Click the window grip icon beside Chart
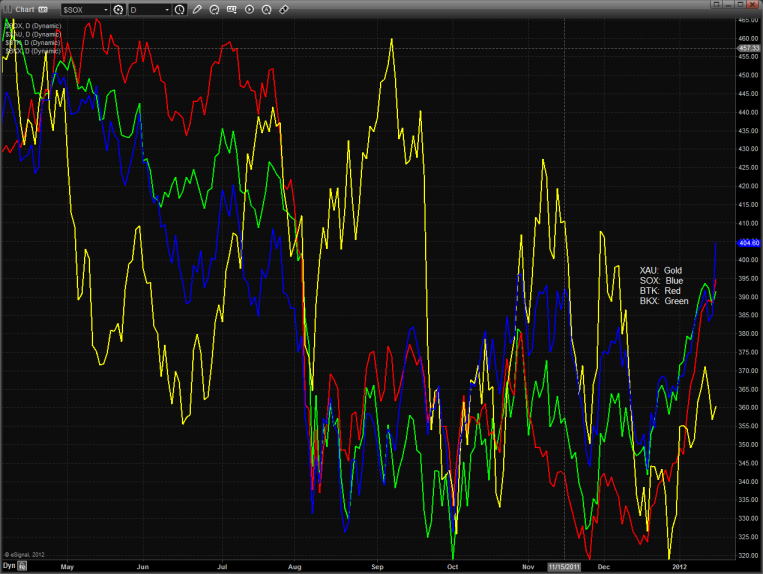The image size is (763, 574). [x=8, y=9]
